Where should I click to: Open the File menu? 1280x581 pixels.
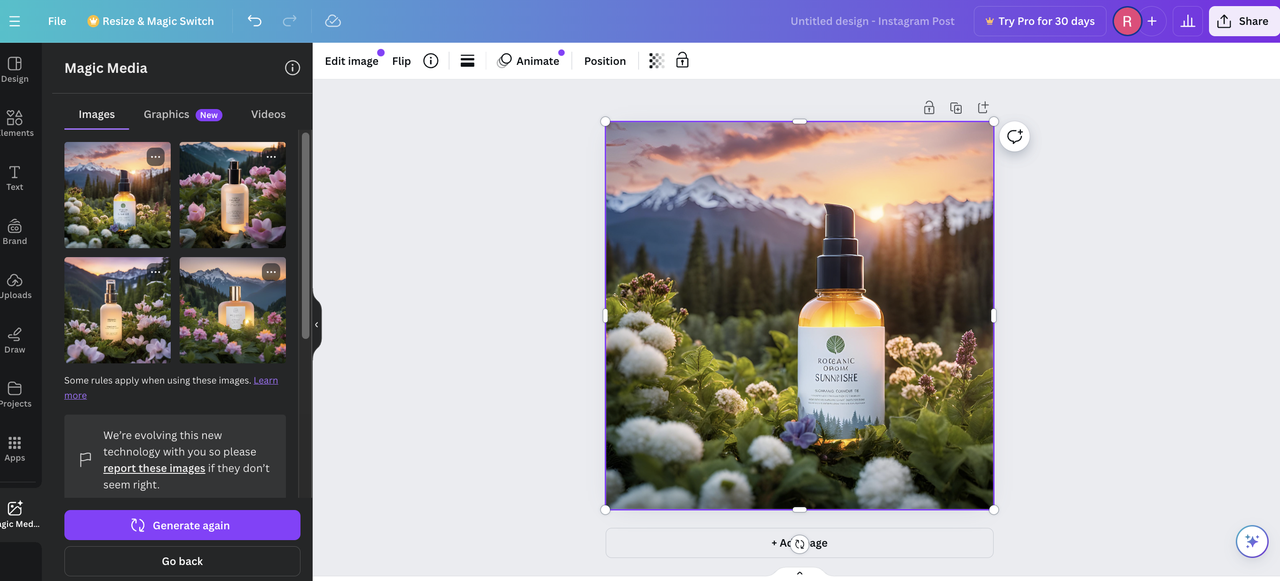tap(57, 21)
